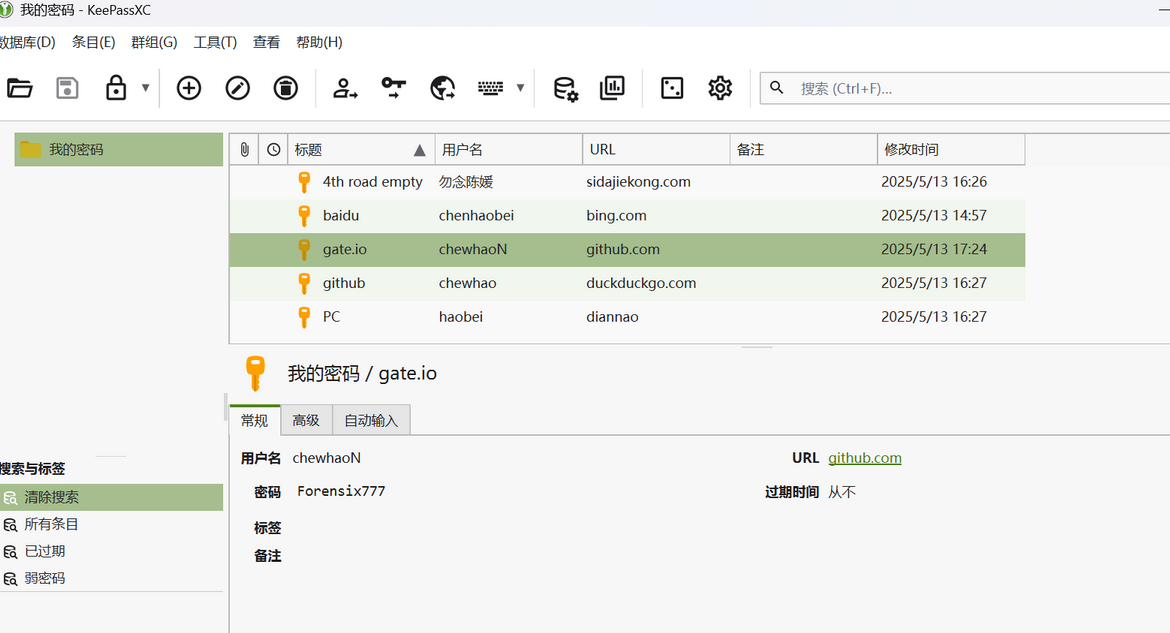Click the password value Forensix777
Image resolution: width=1170 pixels, height=633 pixels.
coord(341,491)
